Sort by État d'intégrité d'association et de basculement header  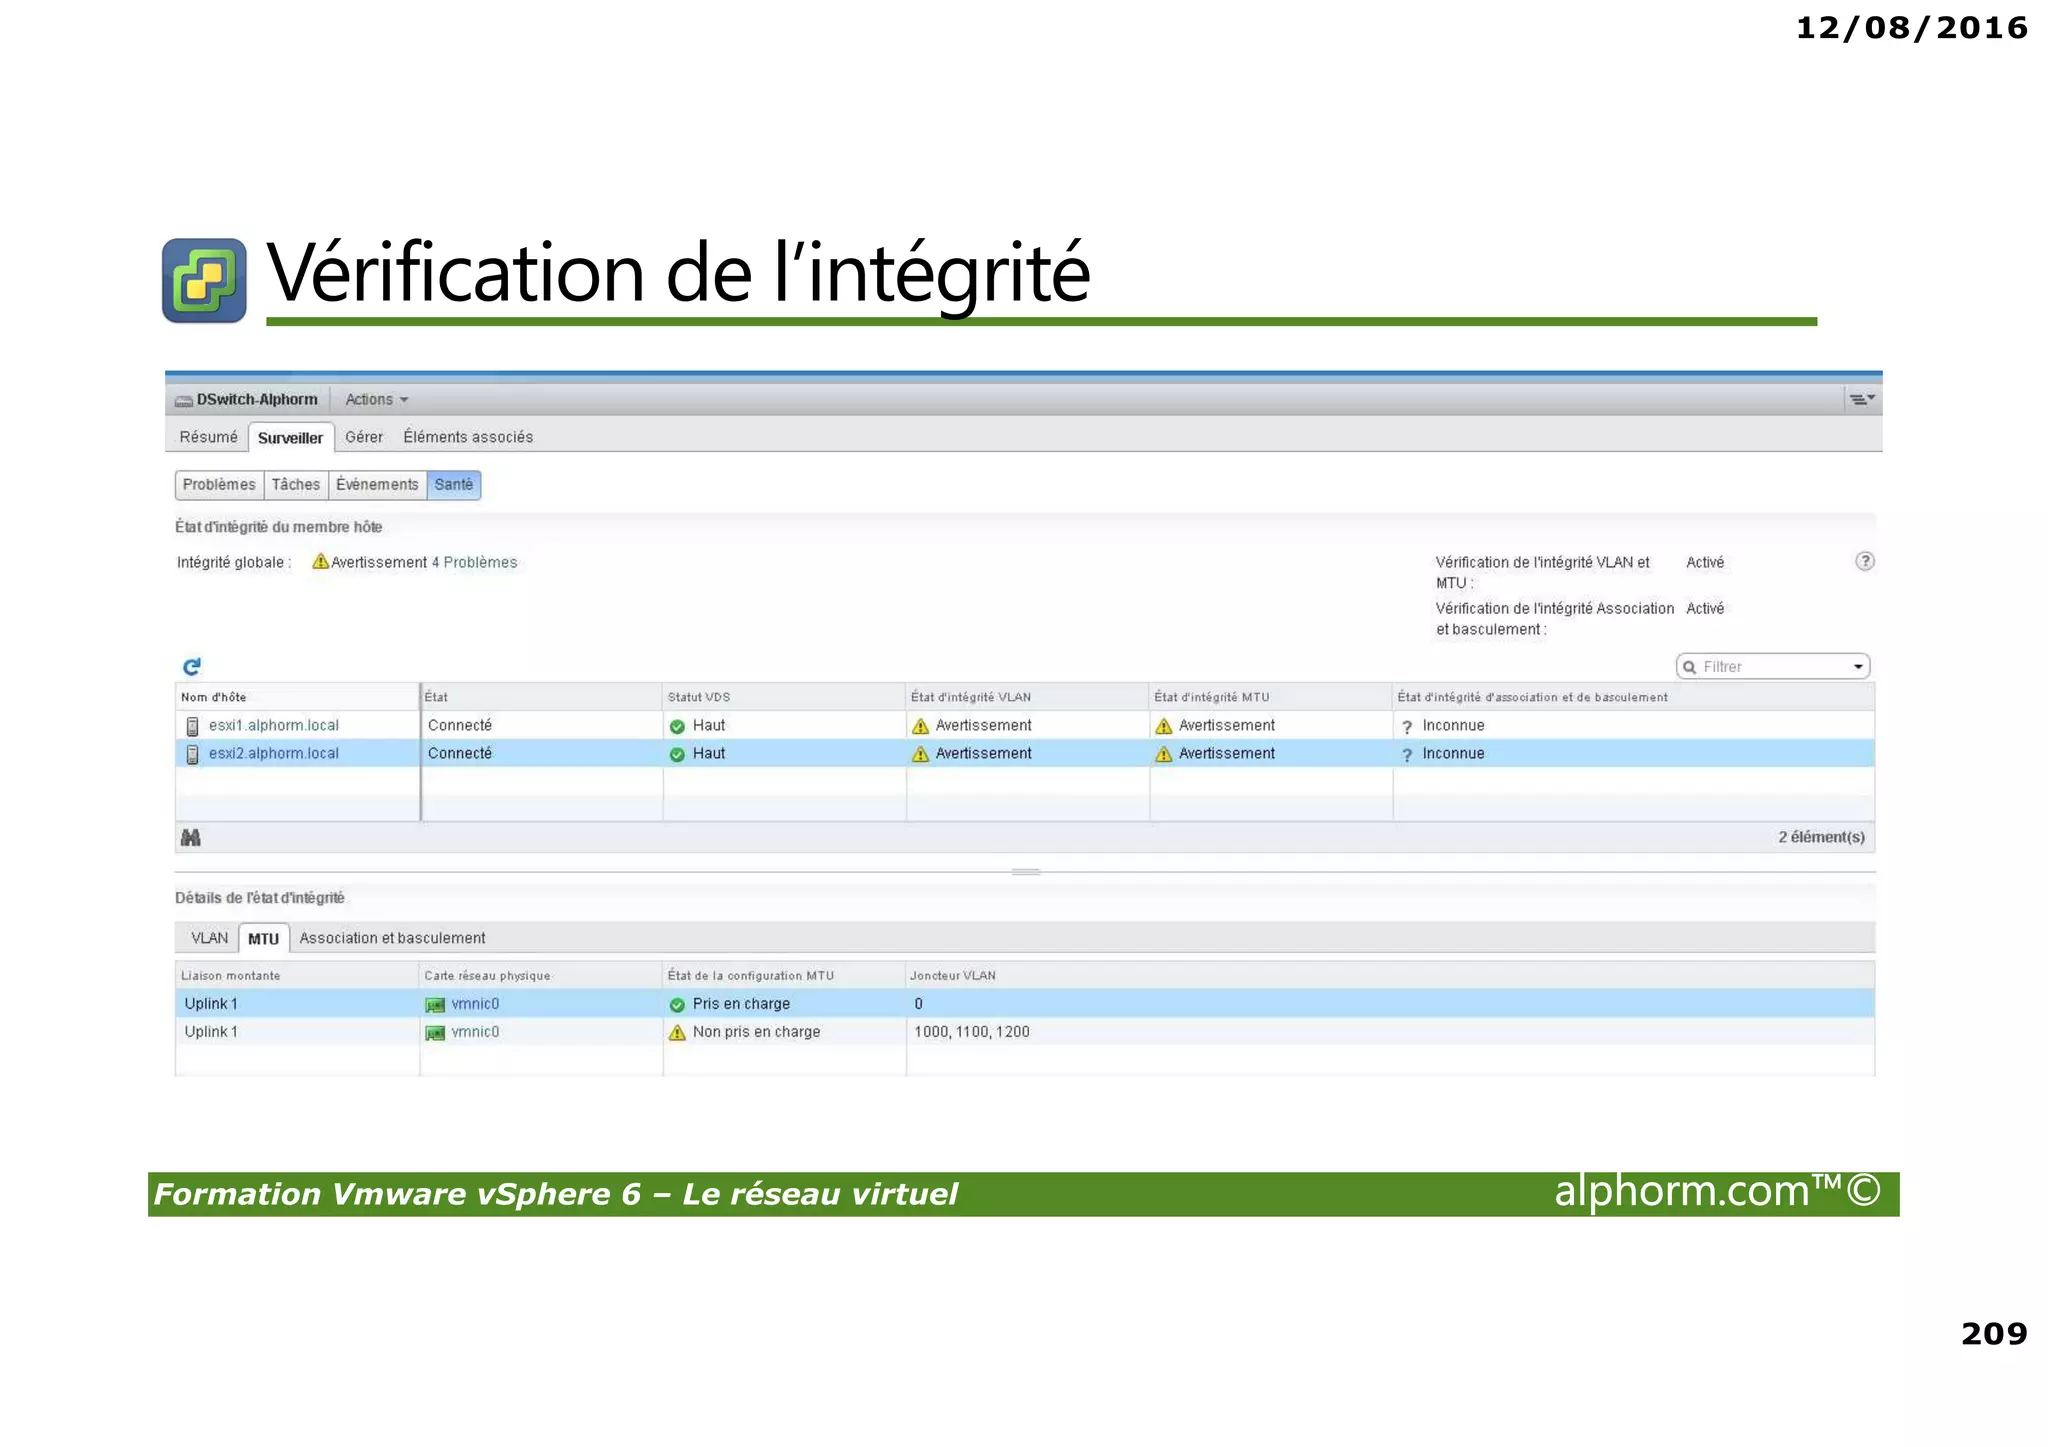pos(1633,697)
